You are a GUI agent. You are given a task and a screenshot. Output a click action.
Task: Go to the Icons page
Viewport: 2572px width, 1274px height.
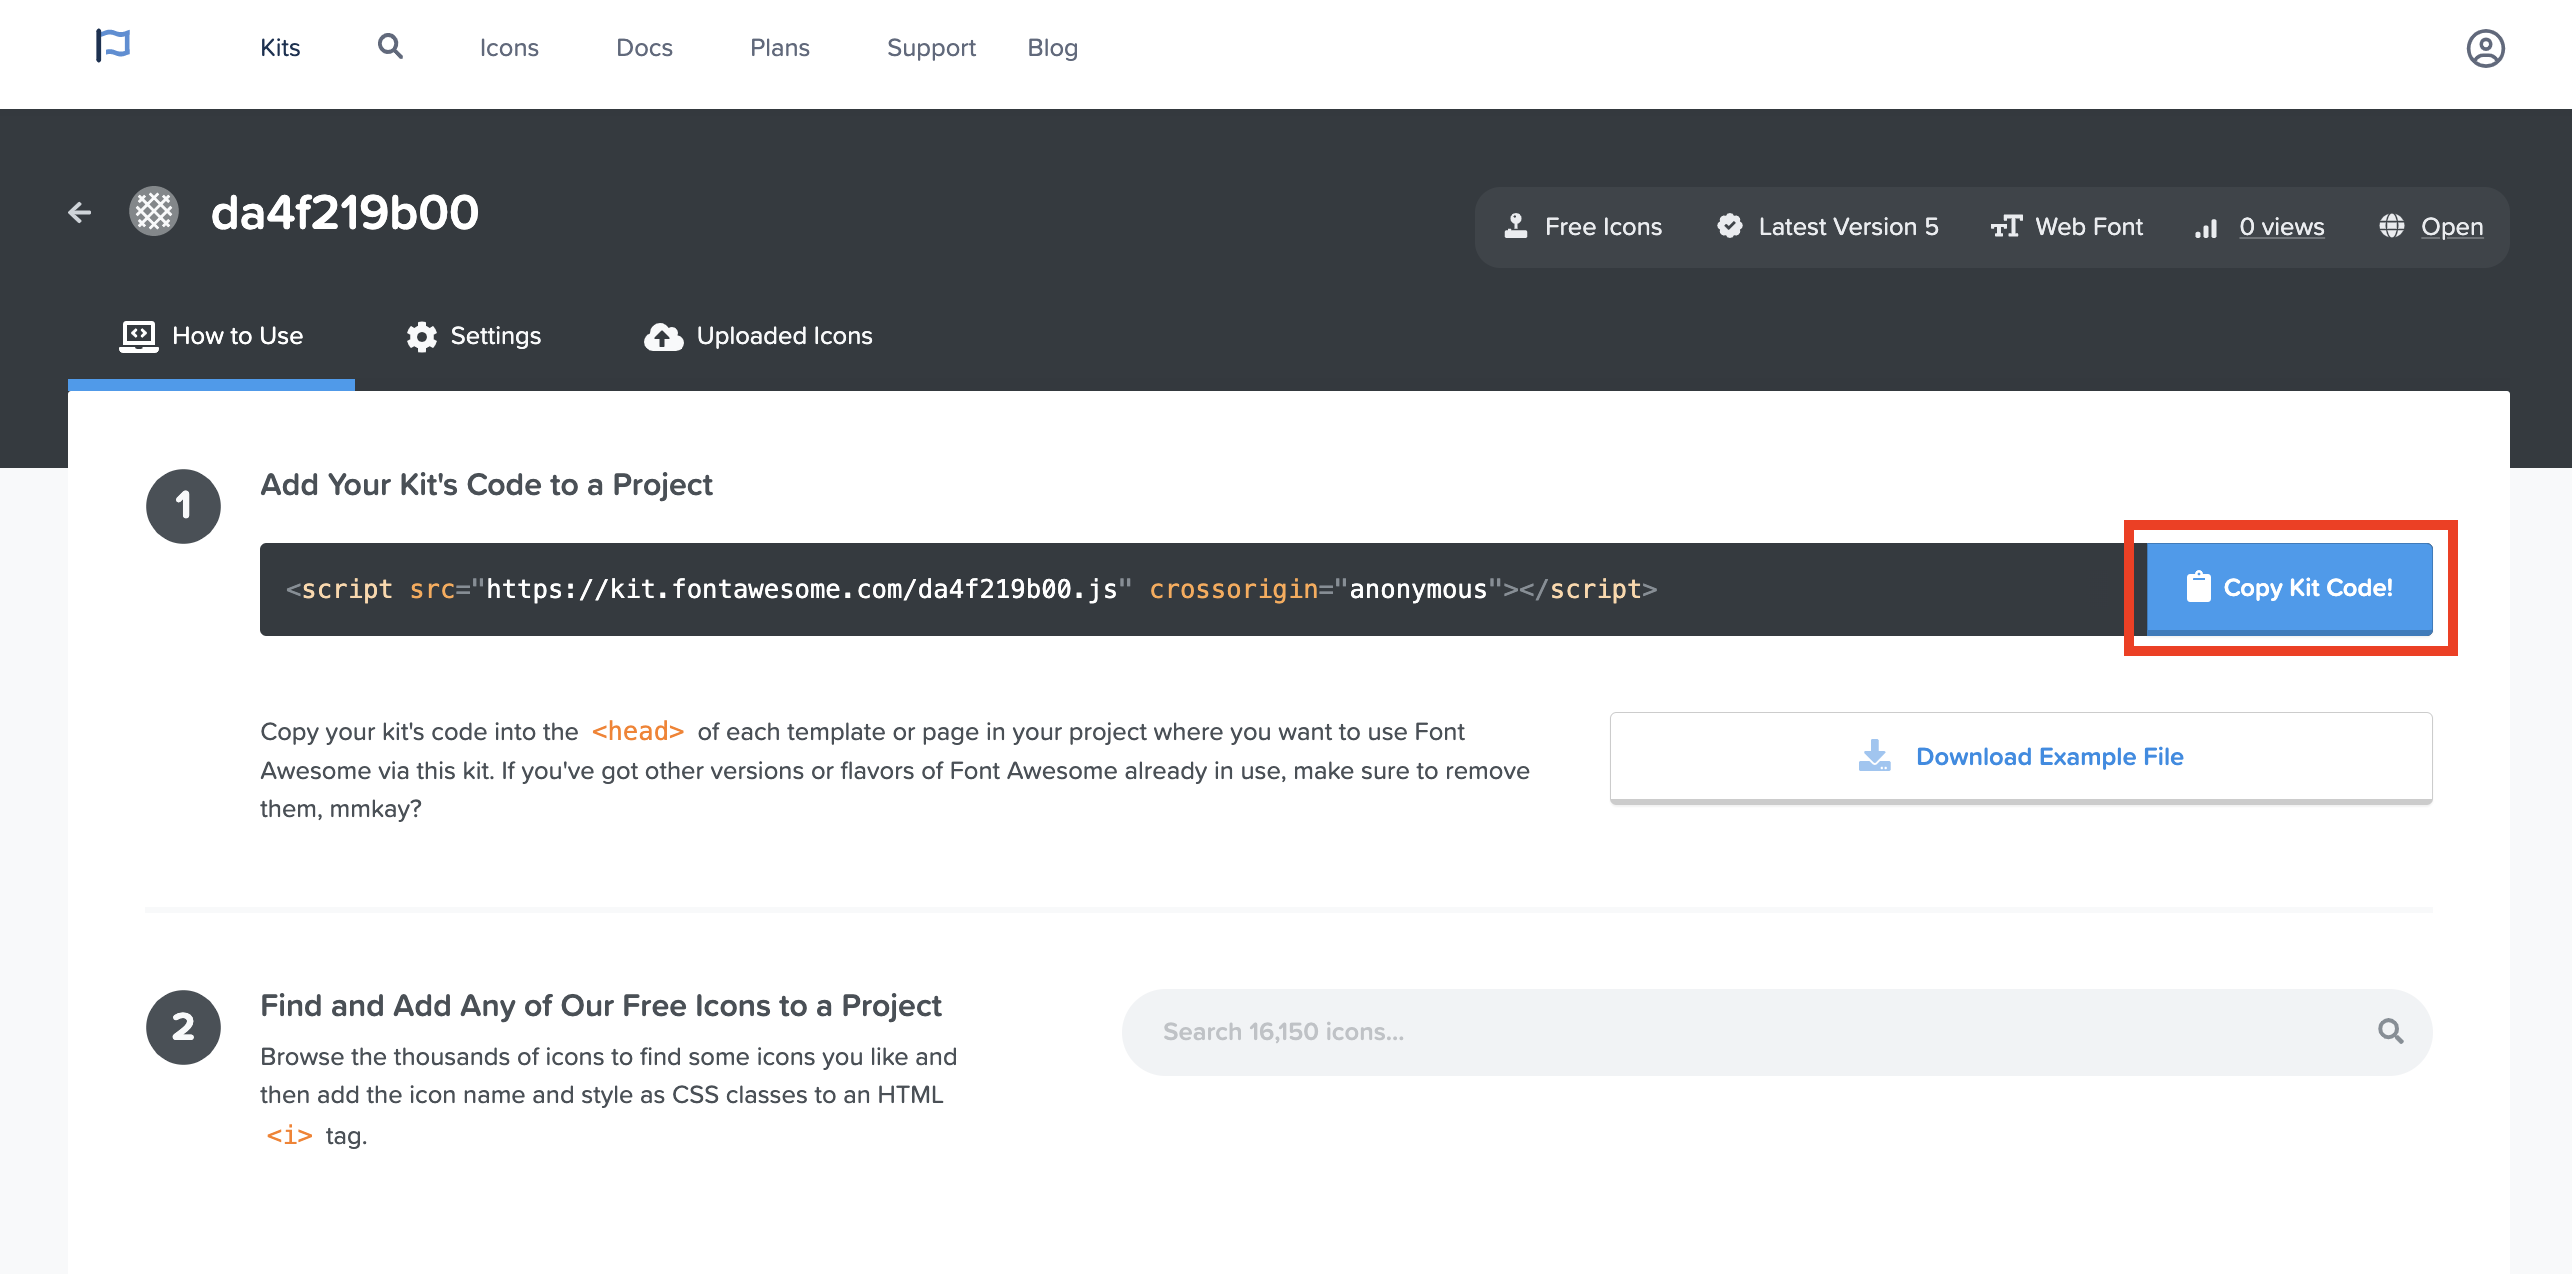(509, 48)
